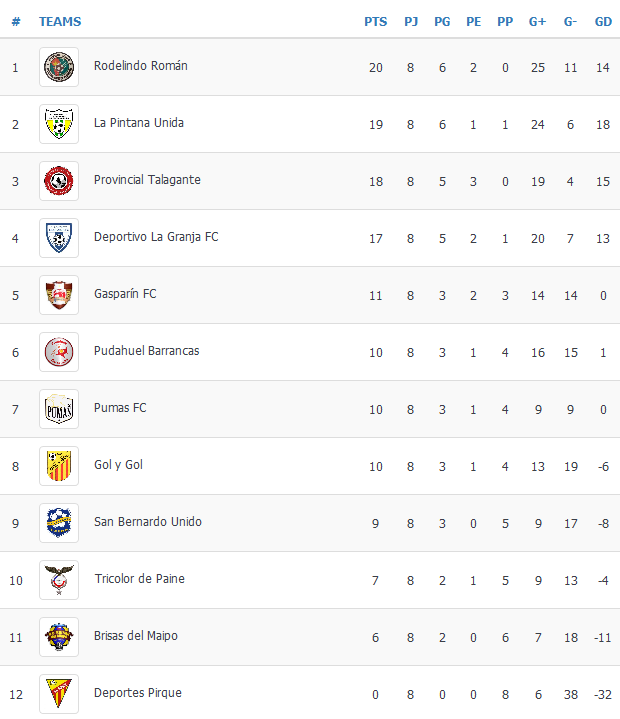
Task: Select the Pumas FC badge
Action: tap(59, 409)
